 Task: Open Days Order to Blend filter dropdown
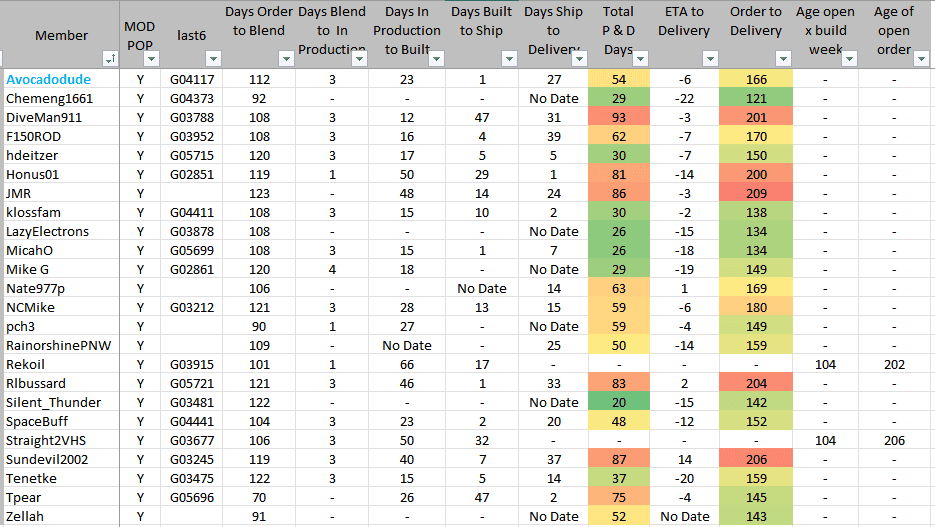(x=287, y=59)
